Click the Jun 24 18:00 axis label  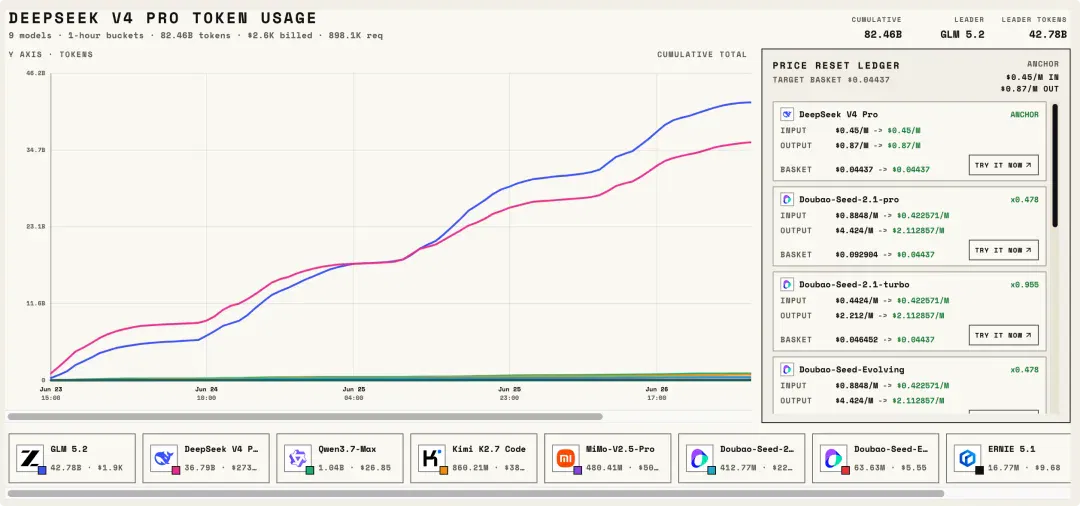click(x=206, y=393)
